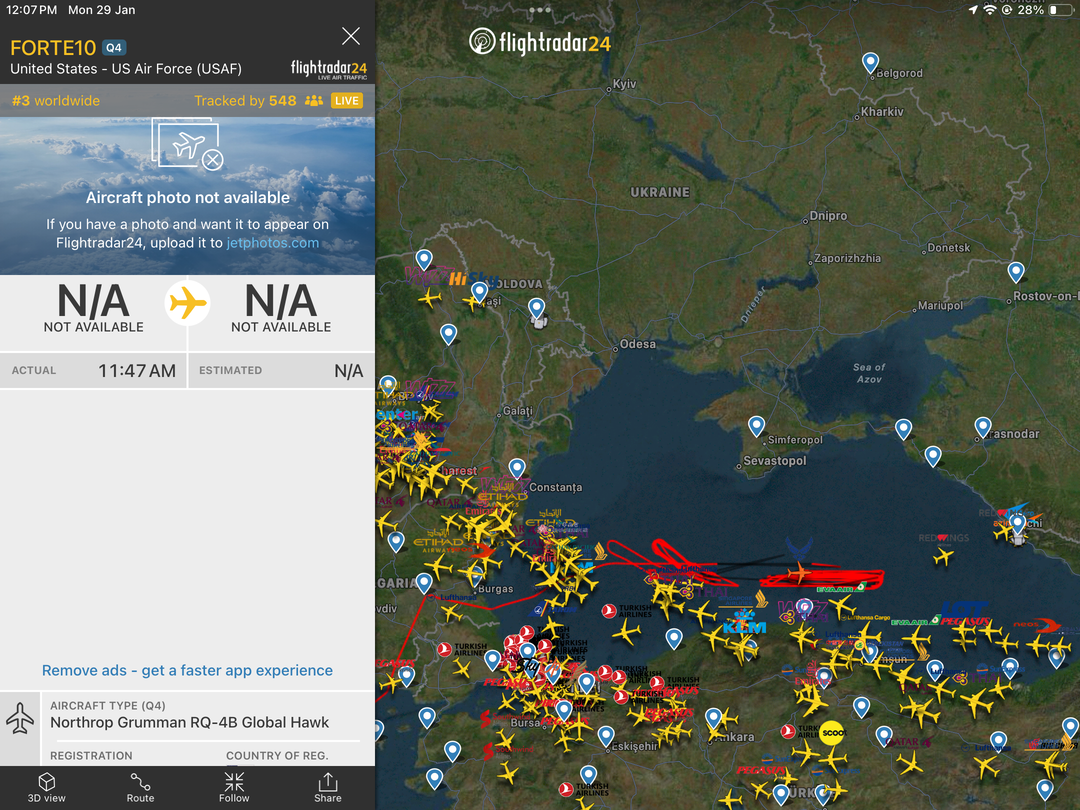Select the FORTE10 callsign title
1080x810 pixels.
tap(53, 48)
